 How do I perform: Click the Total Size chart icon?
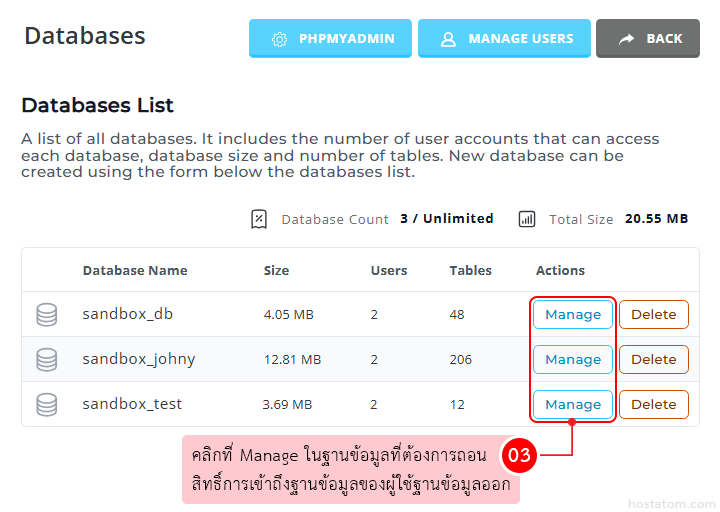[x=527, y=219]
